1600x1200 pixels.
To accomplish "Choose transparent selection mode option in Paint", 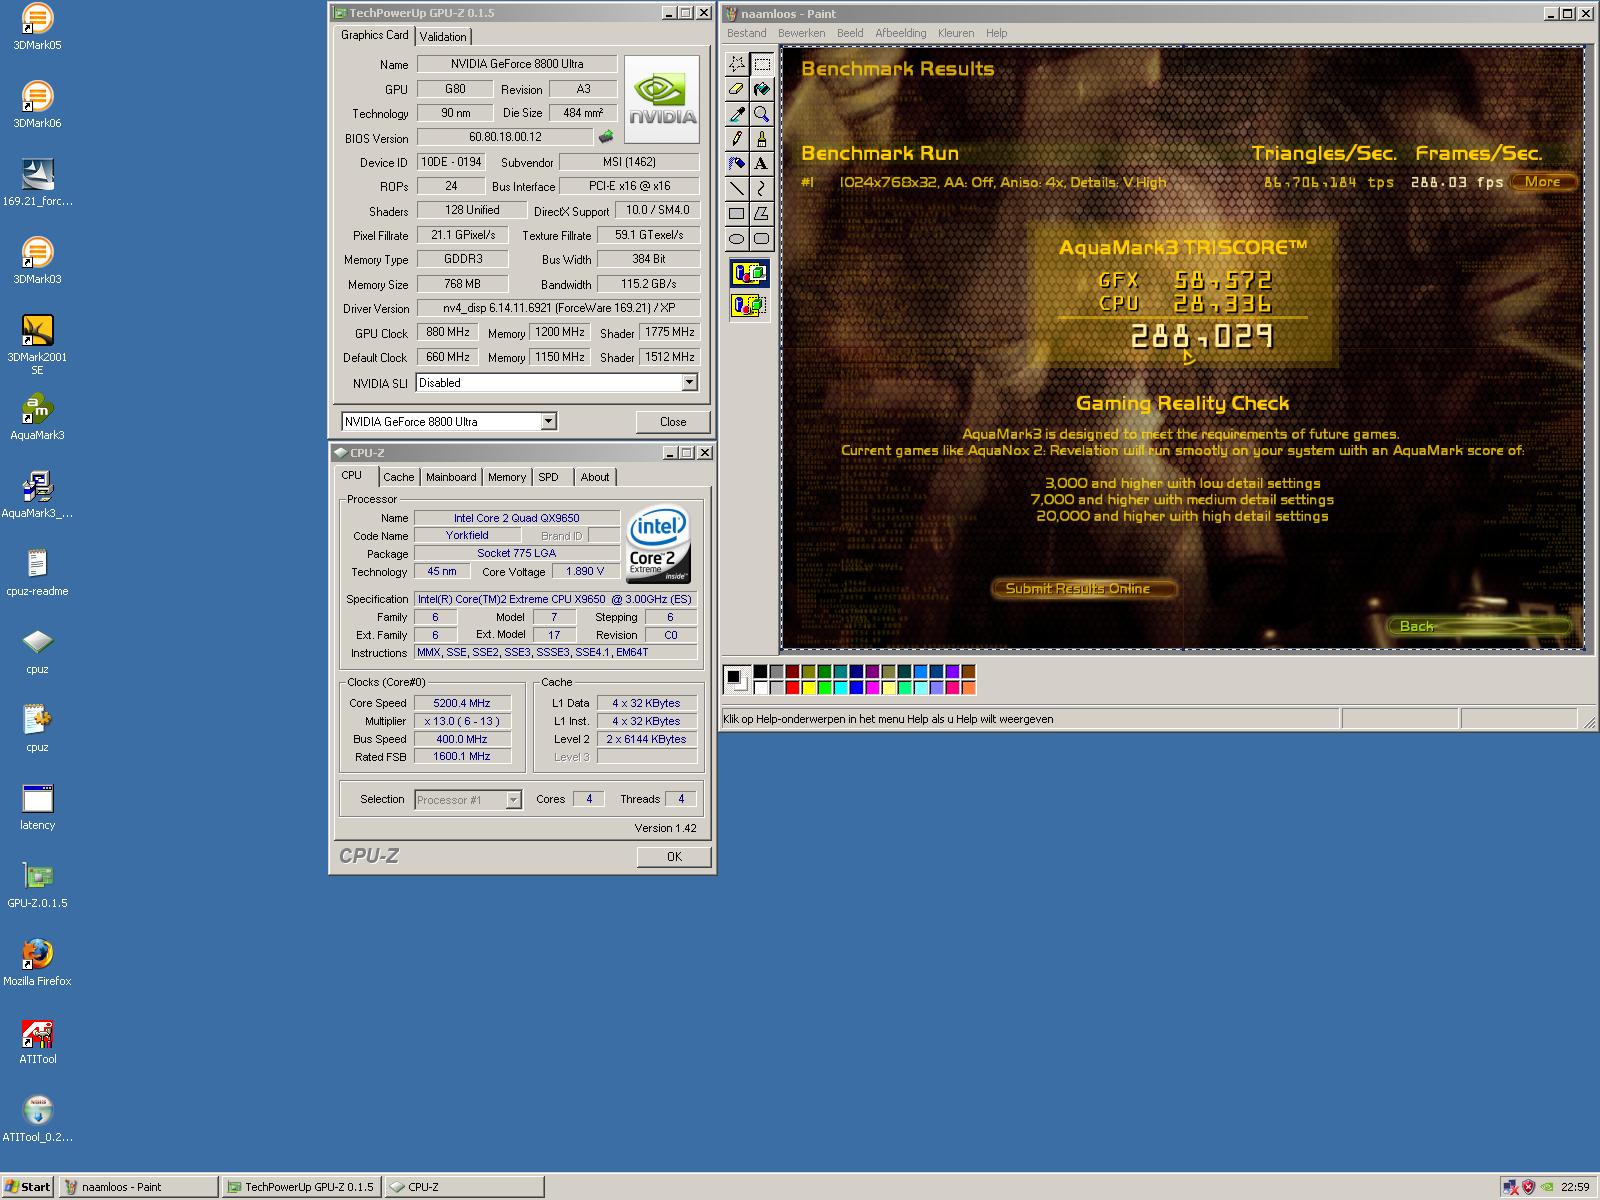I will [x=749, y=305].
